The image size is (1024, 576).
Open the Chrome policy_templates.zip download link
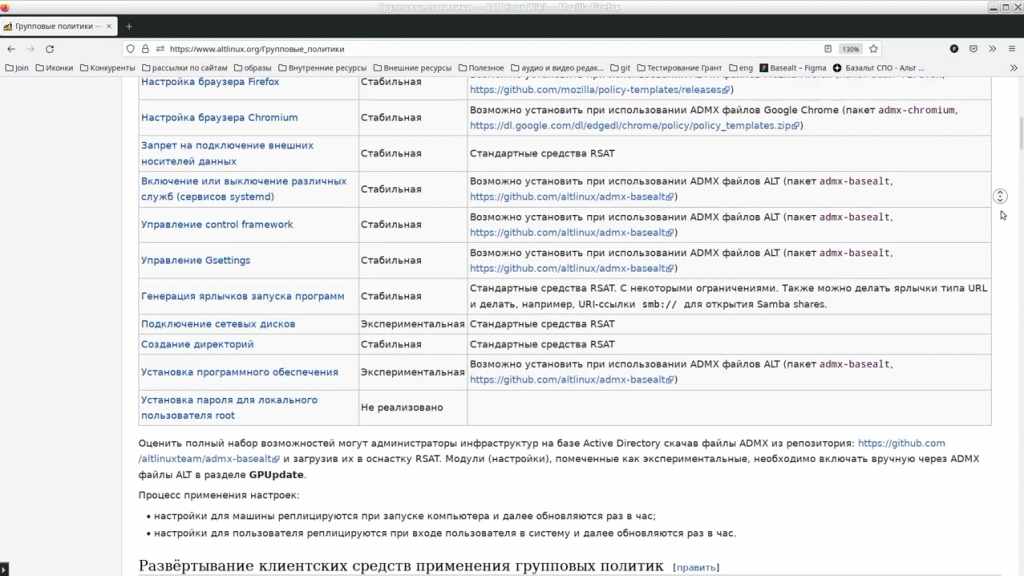[634, 125]
